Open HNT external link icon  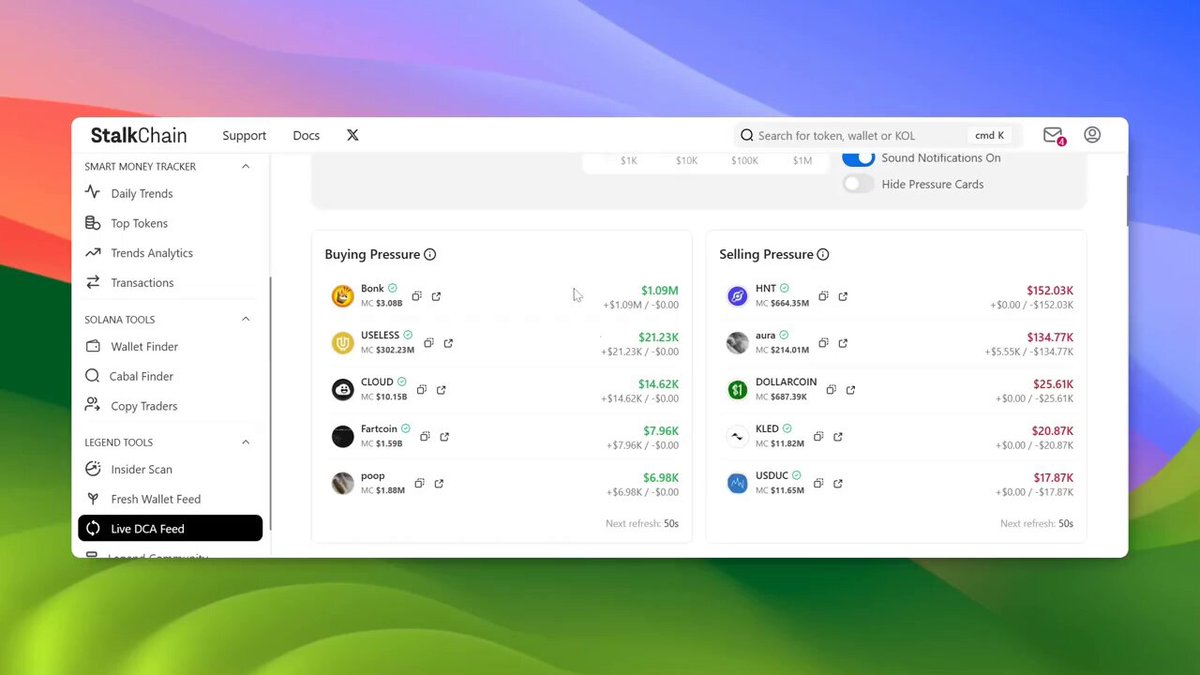(843, 296)
